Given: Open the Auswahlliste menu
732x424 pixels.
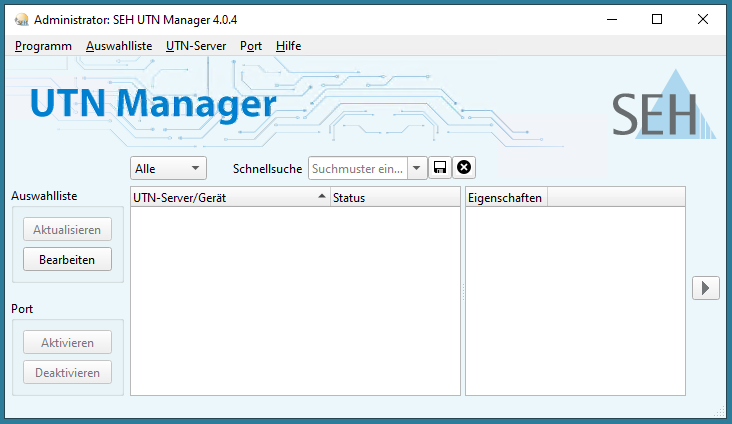Looking at the screenshot, I should point(119,46).
